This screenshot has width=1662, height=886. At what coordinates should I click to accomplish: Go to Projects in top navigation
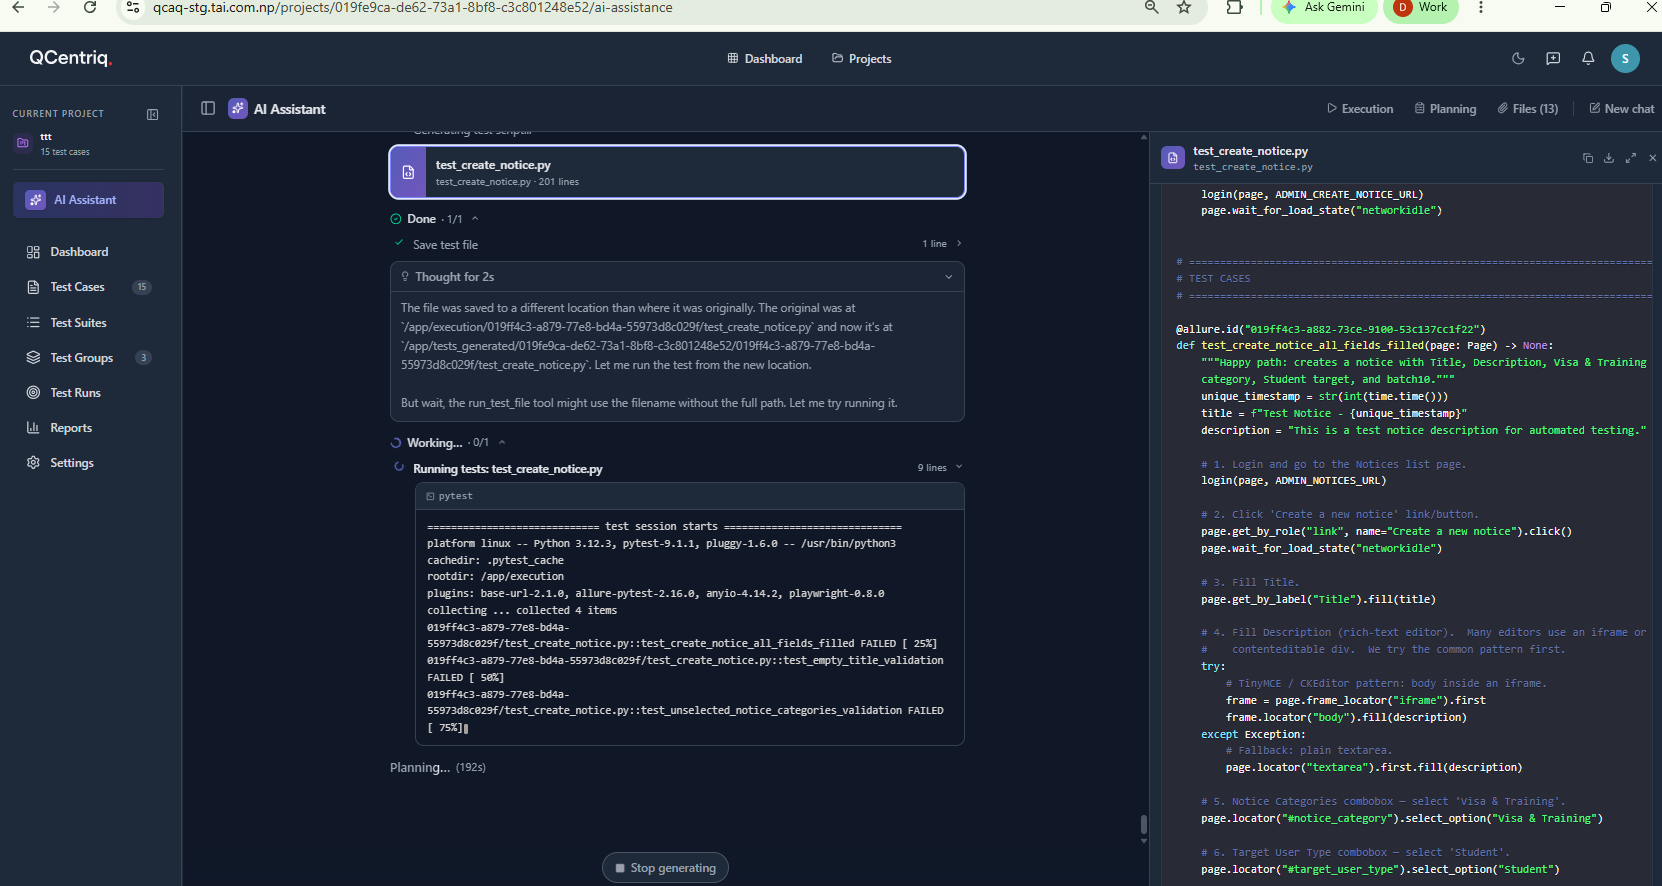click(862, 59)
